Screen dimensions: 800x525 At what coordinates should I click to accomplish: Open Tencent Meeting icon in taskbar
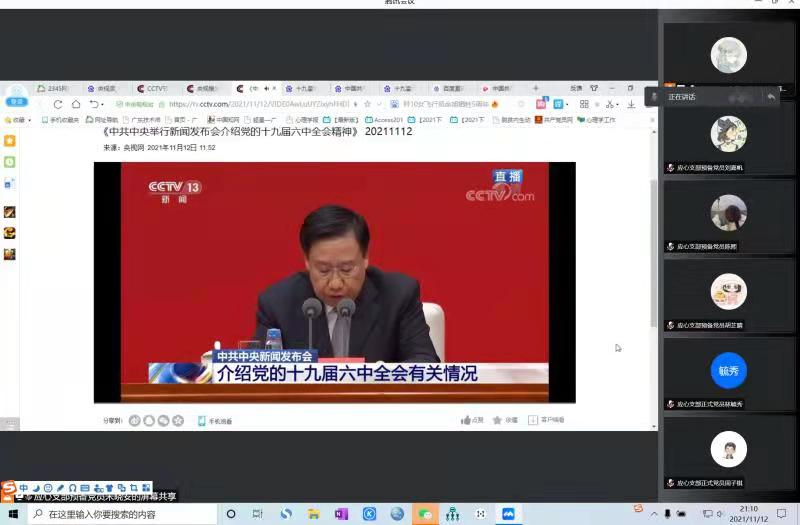(x=508, y=514)
